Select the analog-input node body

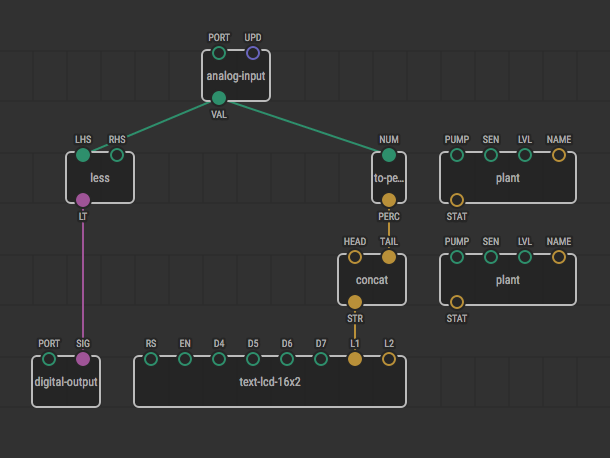[236, 76]
